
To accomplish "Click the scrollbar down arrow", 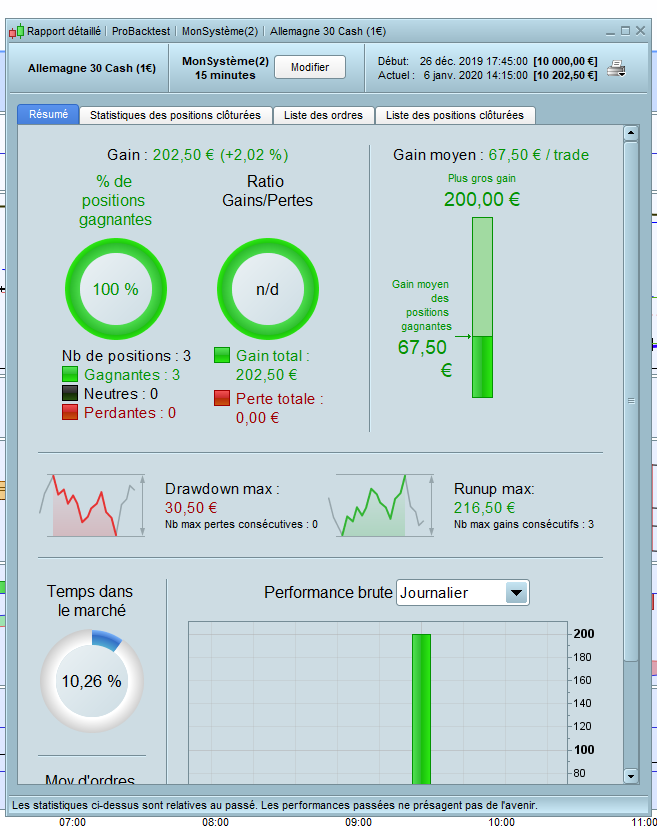I will pyautogui.click(x=631, y=775).
